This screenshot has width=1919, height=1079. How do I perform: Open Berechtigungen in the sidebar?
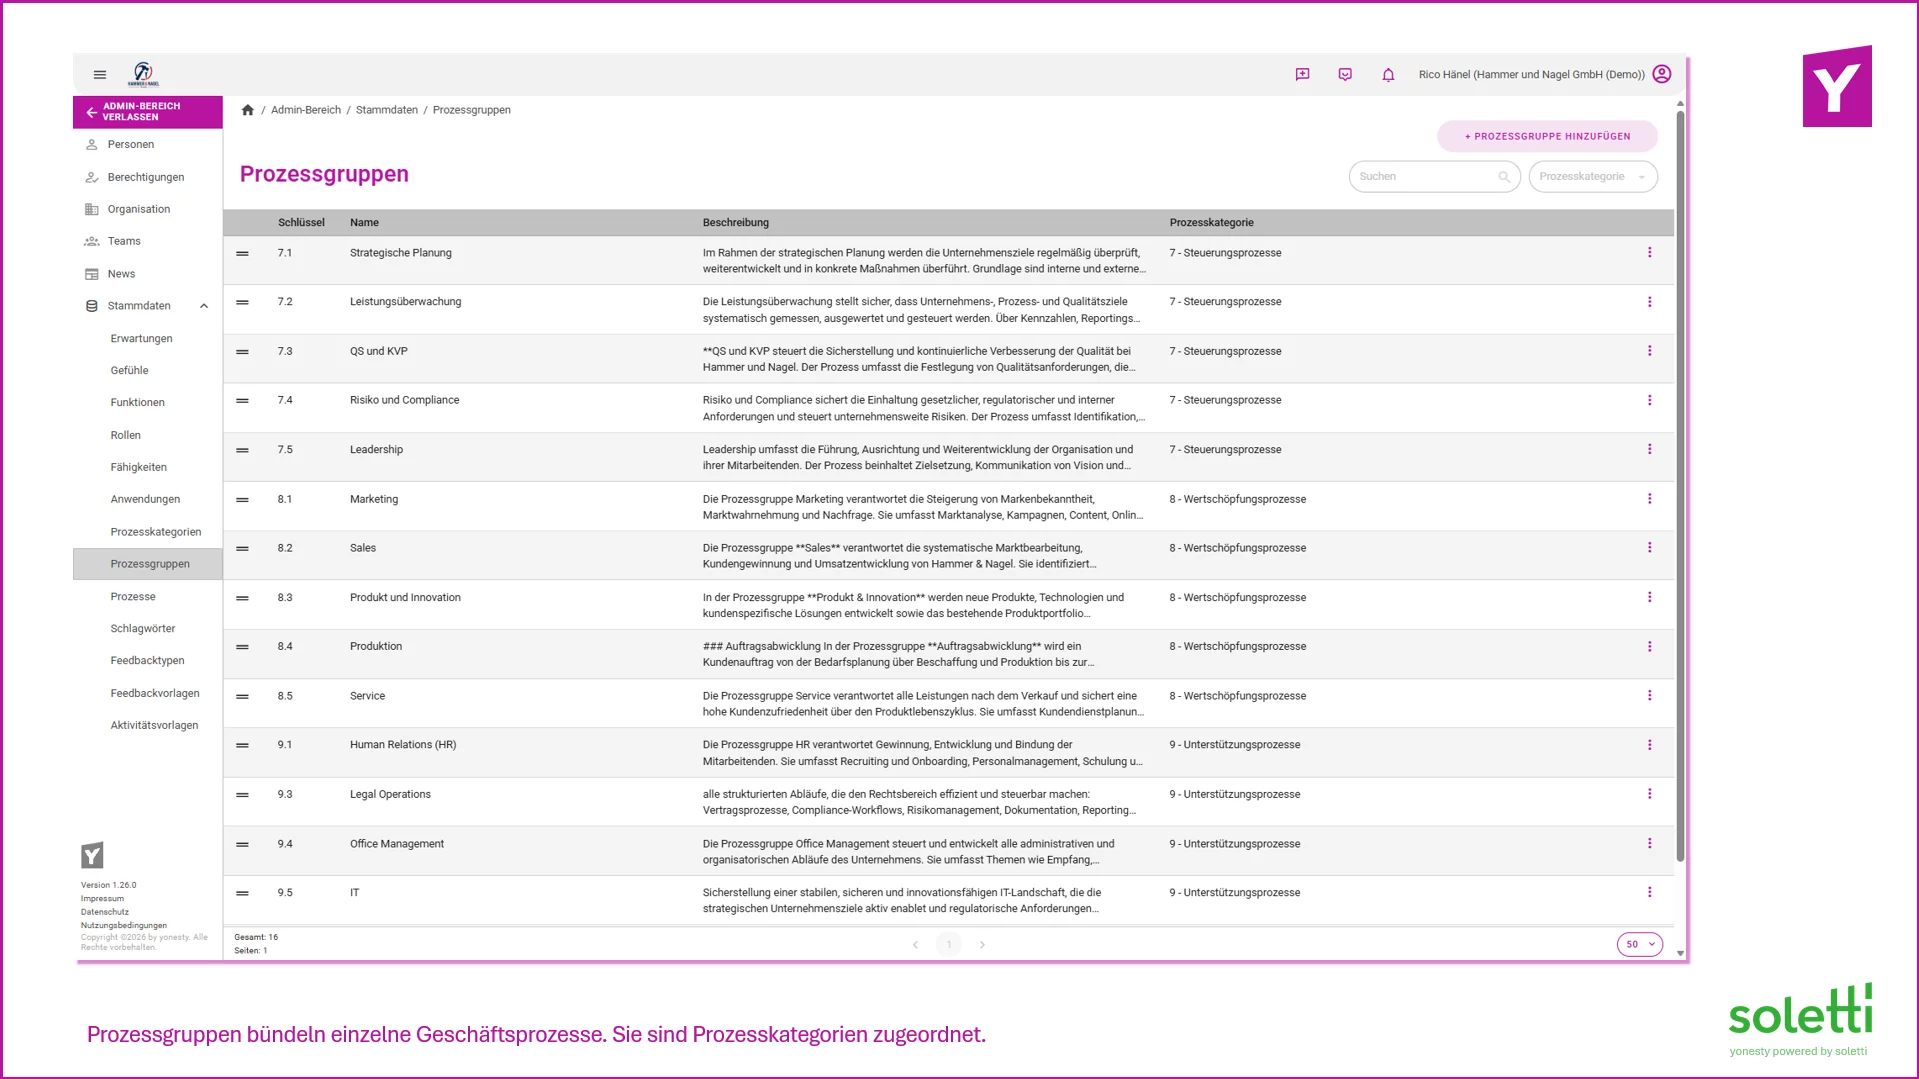pos(148,177)
